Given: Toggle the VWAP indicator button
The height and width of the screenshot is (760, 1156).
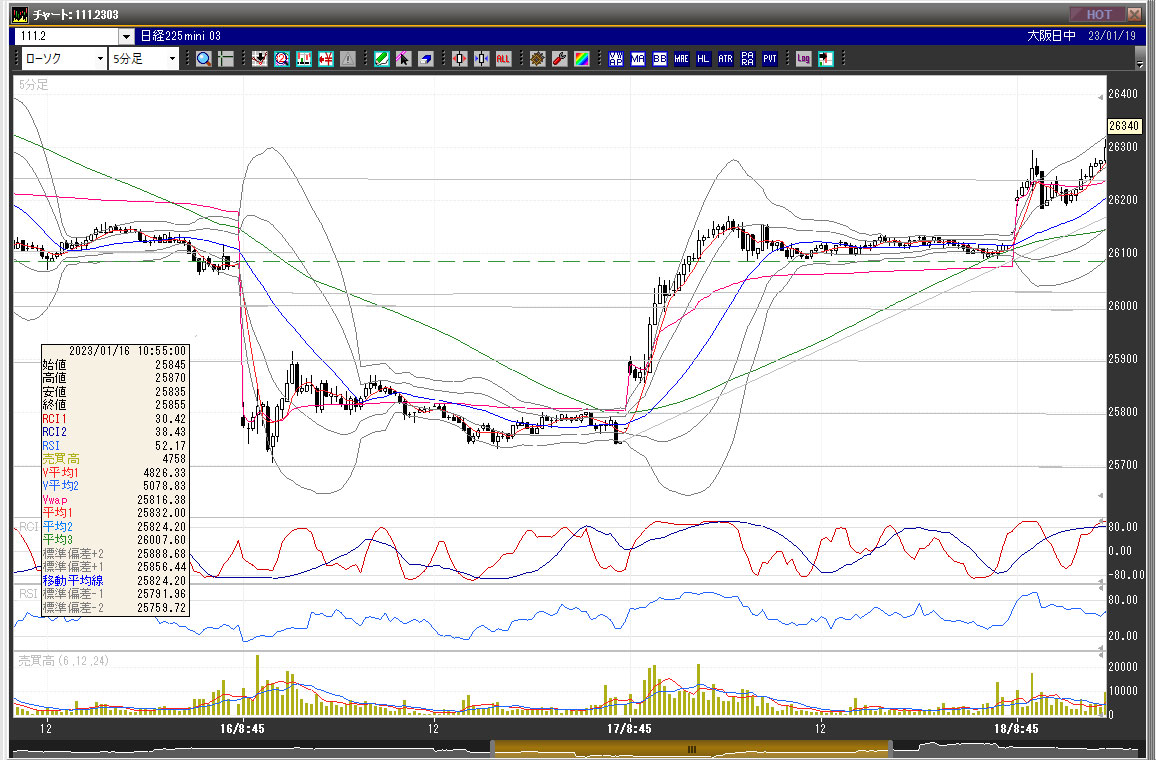Looking at the screenshot, I should click(616, 59).
